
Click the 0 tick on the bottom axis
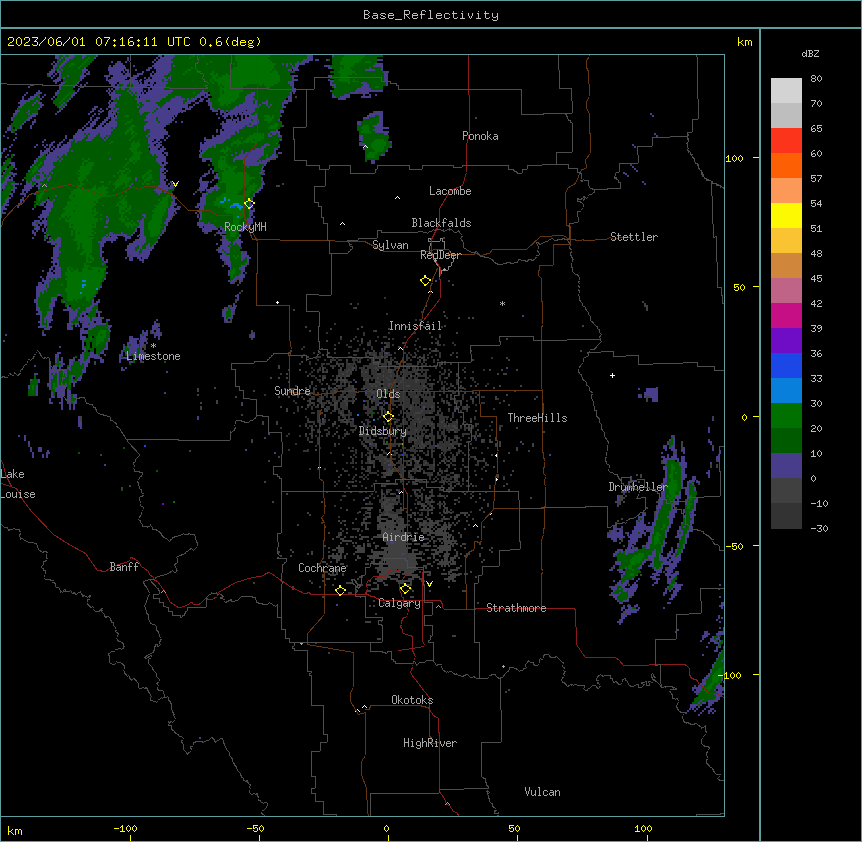[386, 828]
